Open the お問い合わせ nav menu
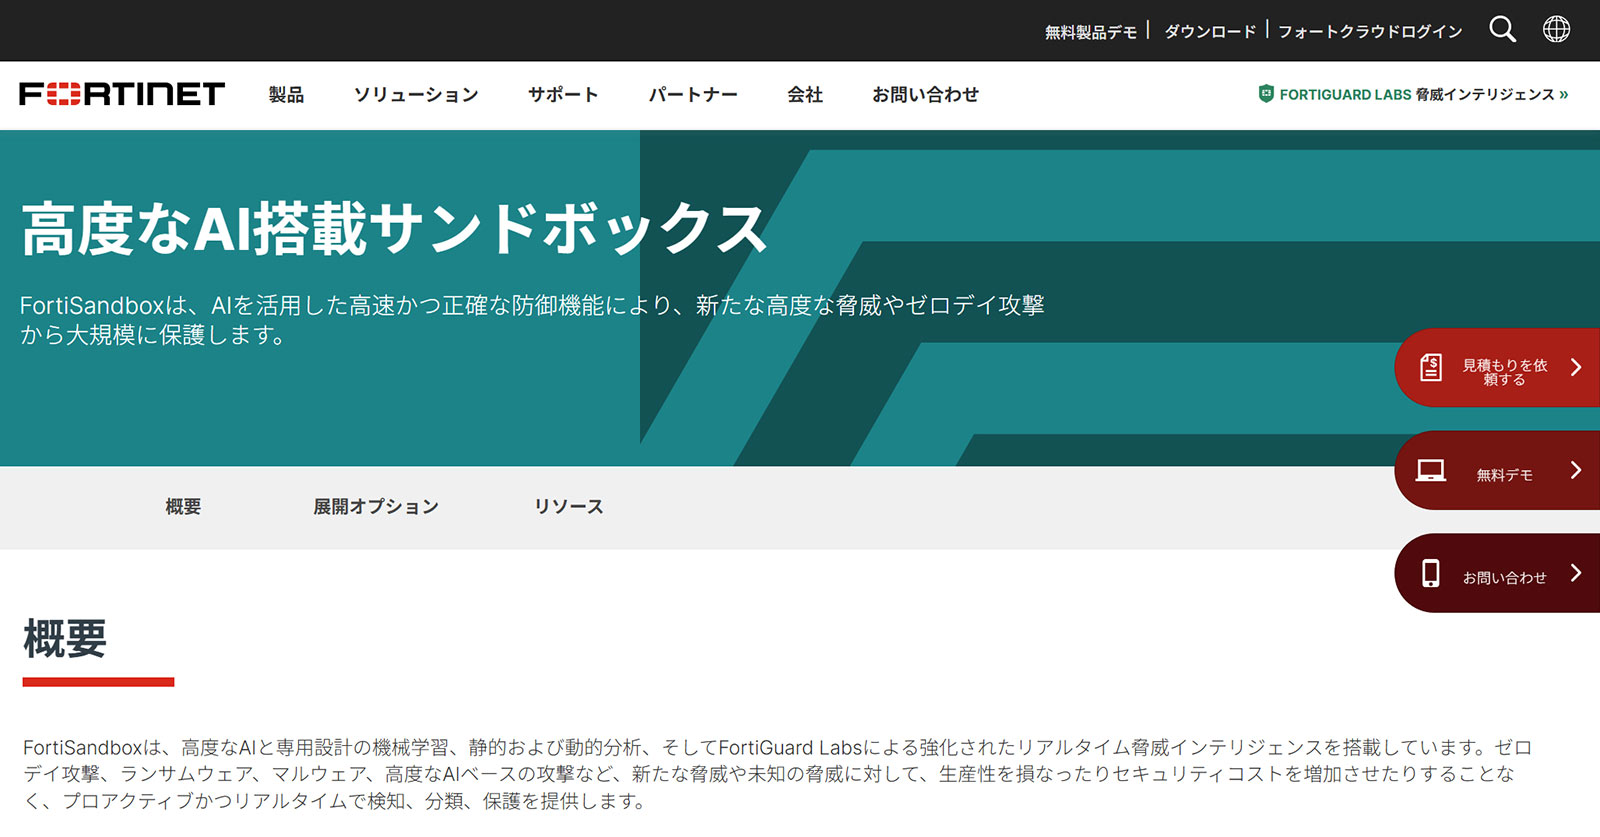The image size is (1600, 837). [x=925, y=95]
